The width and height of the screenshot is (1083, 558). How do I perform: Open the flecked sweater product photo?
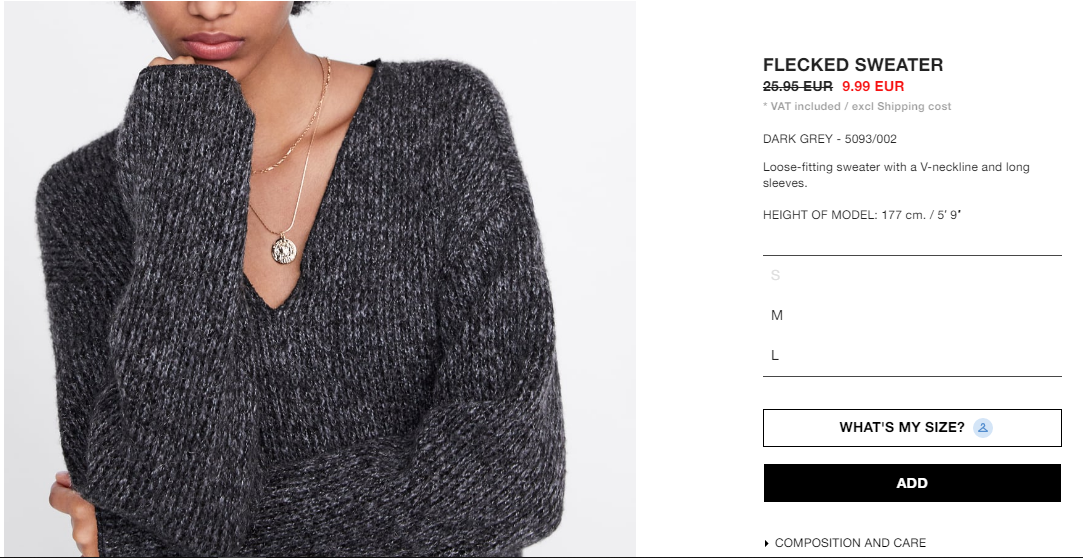coord(320,278)
